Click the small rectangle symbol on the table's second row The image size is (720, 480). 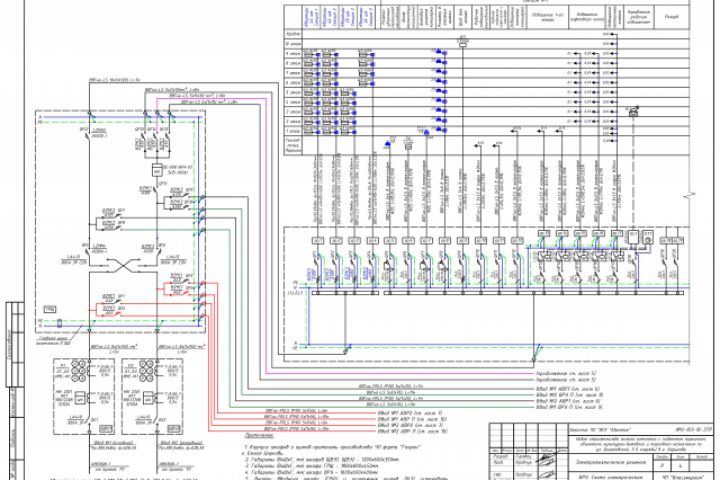463,44
